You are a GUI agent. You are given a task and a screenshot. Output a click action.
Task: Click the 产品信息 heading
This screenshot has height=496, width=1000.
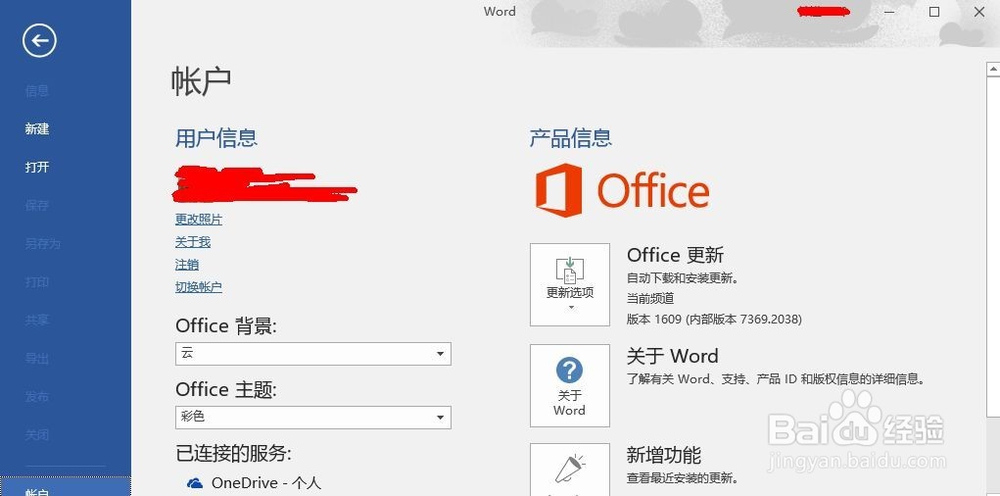tap(571, 138)
